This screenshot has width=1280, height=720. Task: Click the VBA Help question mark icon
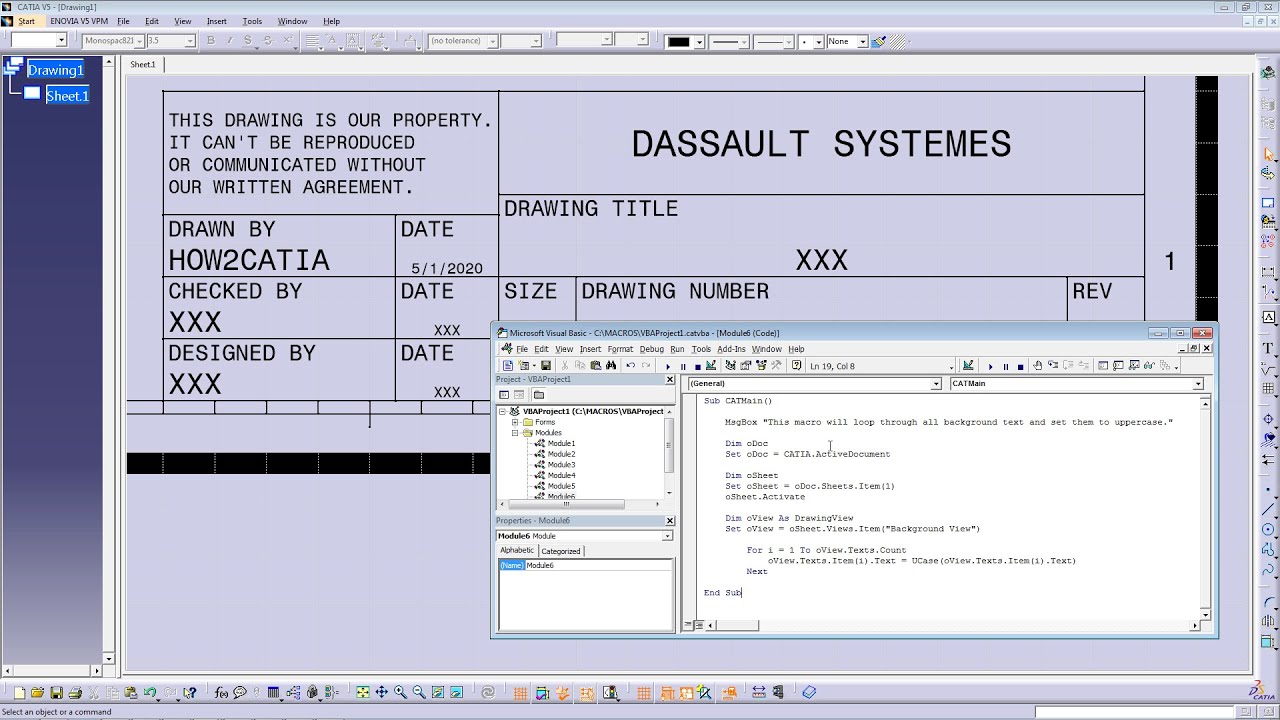[x=796, y=366]
